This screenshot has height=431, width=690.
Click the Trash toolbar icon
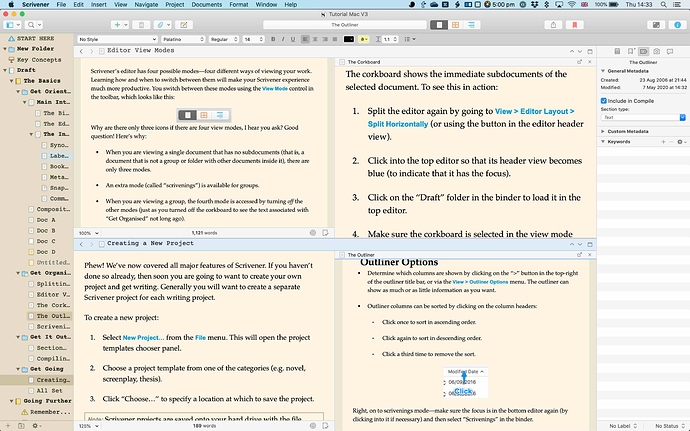pos(141,25)
